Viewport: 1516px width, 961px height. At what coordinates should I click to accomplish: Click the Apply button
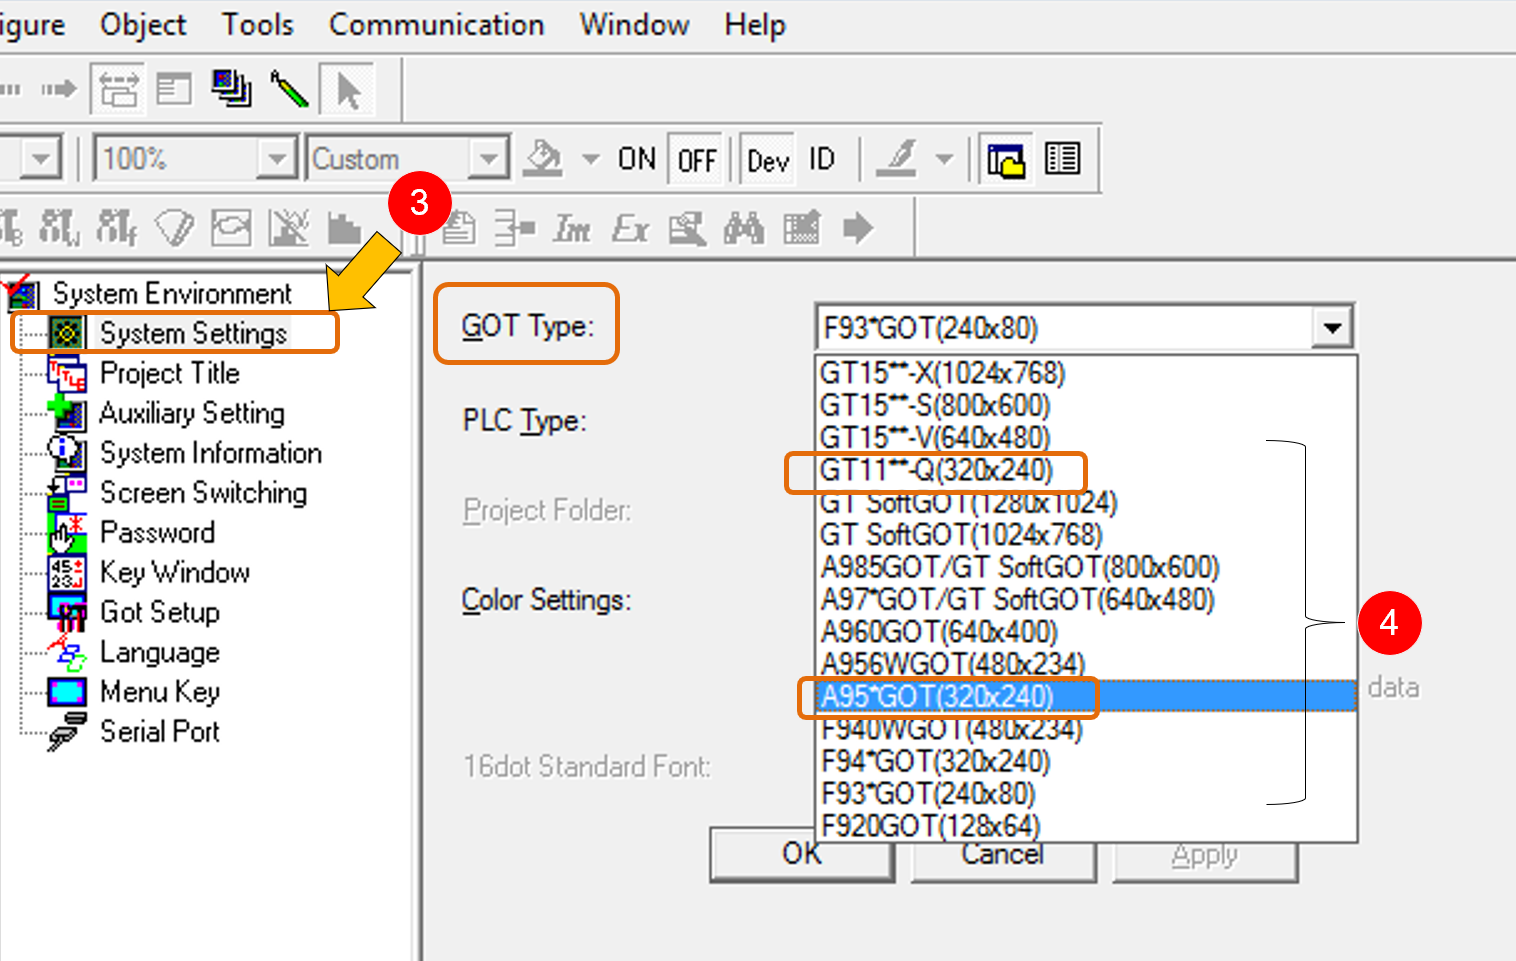[x=1205, y=860]
